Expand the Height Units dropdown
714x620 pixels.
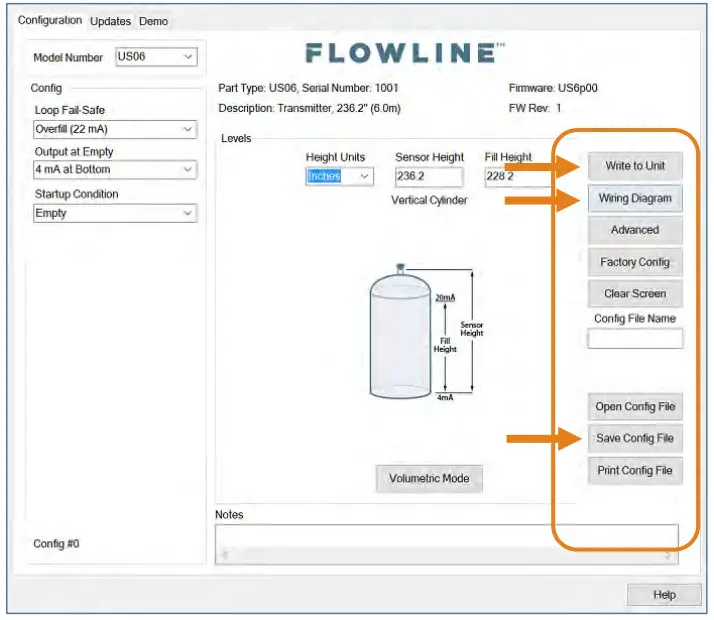pyautogui.click(x=339, y=177)
